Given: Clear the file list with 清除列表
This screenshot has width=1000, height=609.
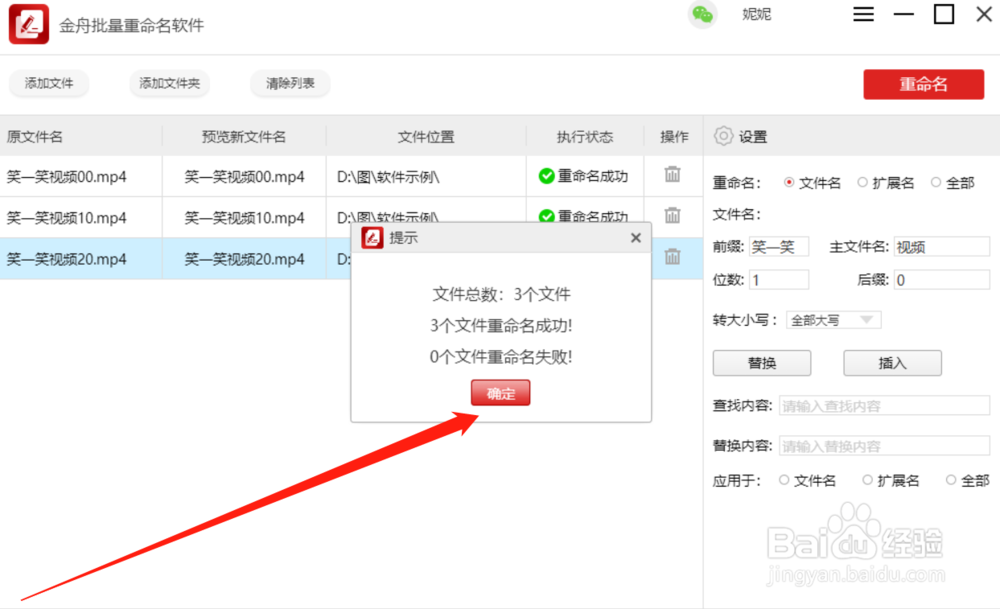Looking at the screenshot, I should click(290, 84).
